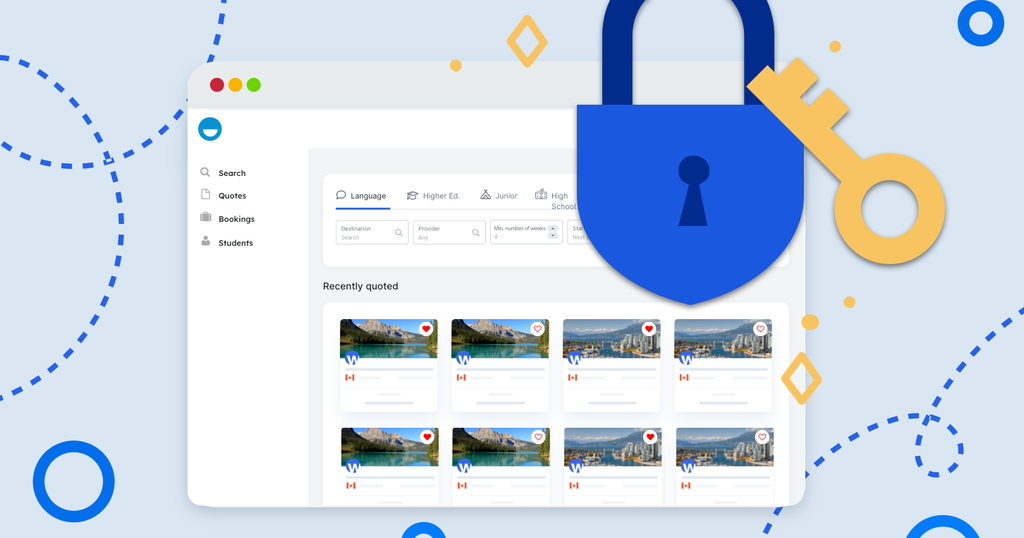Unfavorite the bottom-row city card with red heart
Screen dimensions: 1024x538
tap(650, 437)
